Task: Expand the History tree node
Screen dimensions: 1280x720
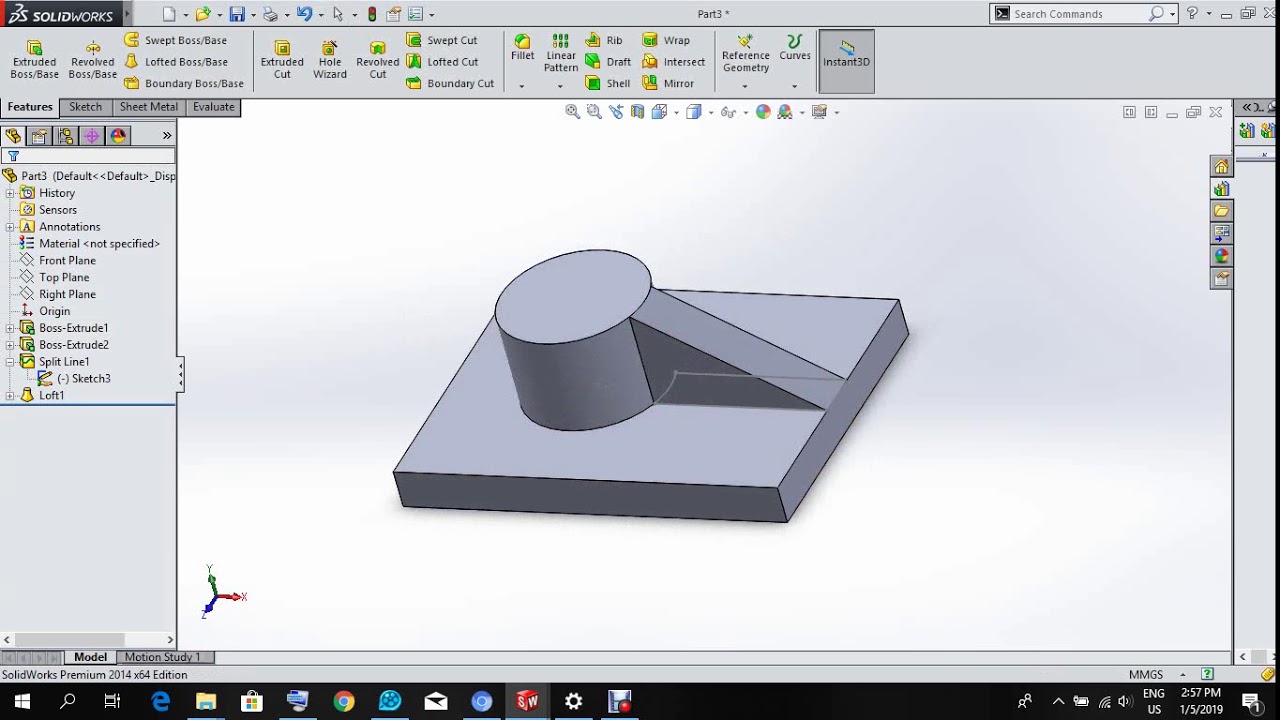Action: point(10,193)
